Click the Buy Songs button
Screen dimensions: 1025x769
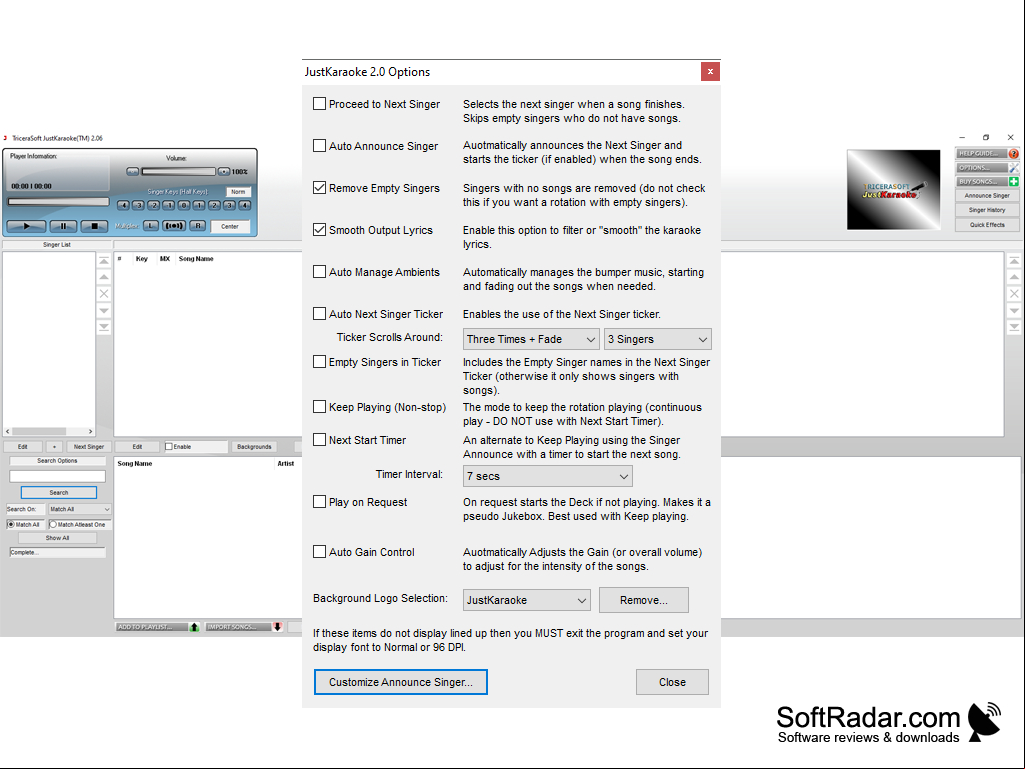(x=987, y=182)
